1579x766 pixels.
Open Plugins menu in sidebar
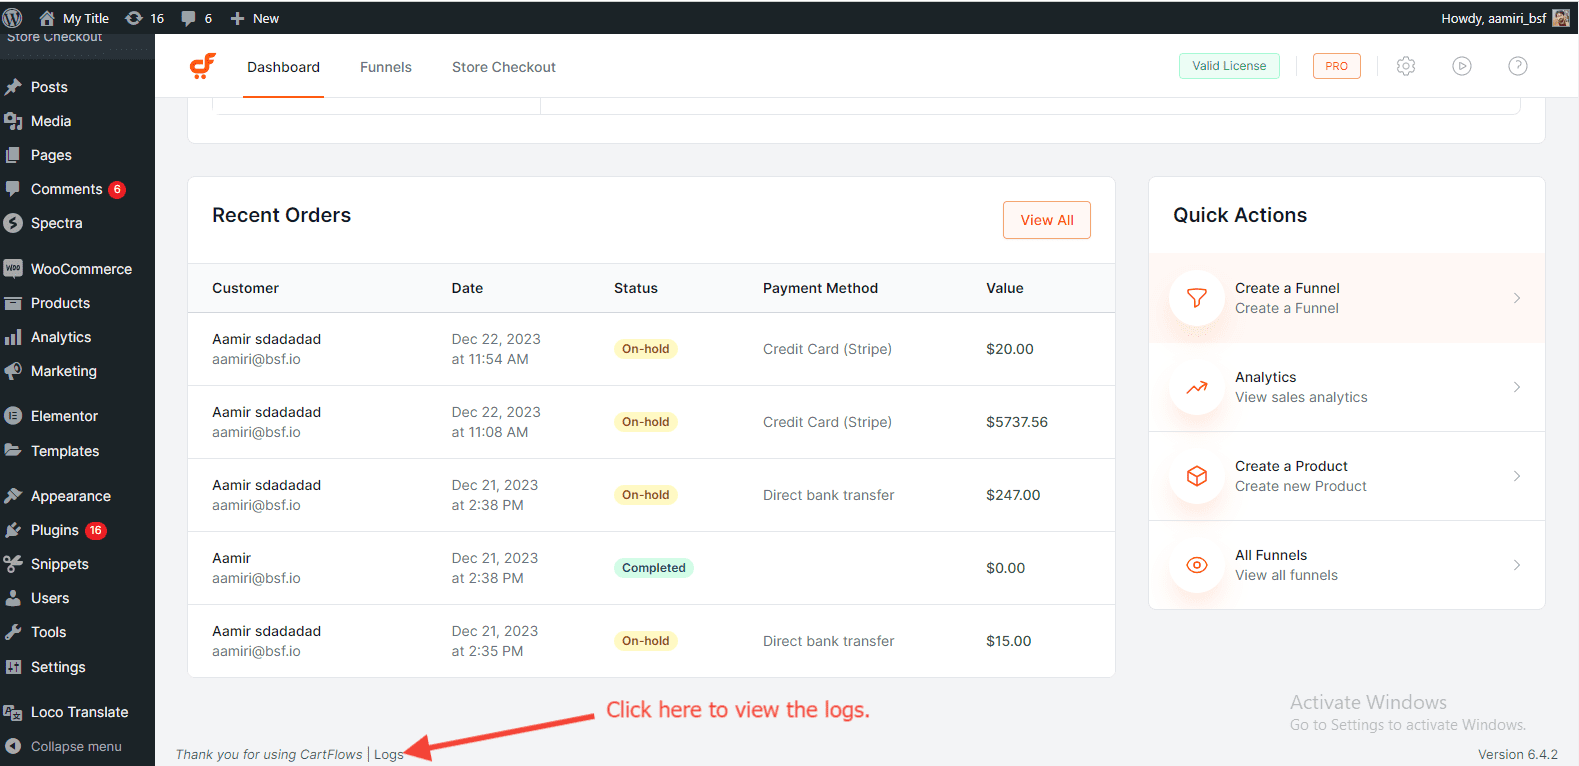tap(54, 530)
